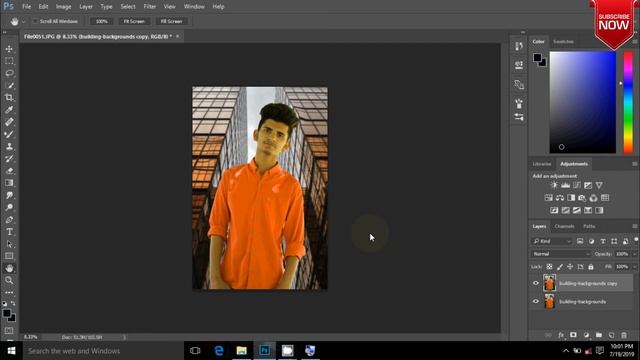Select the Gradient tool
This screenshot has height=360, width=640.
click(9, 183)
